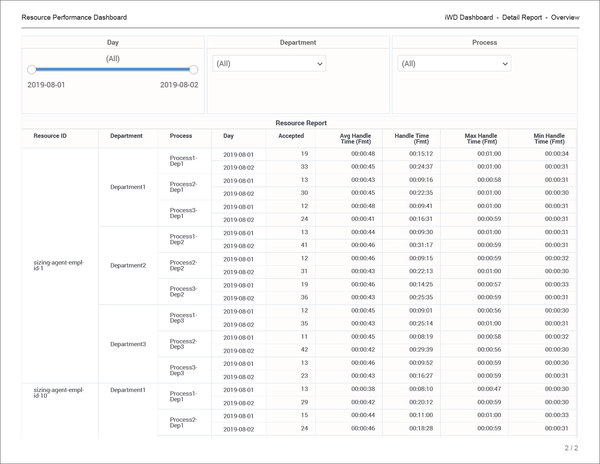Select the Department2 cell

[x=128, y=265]
